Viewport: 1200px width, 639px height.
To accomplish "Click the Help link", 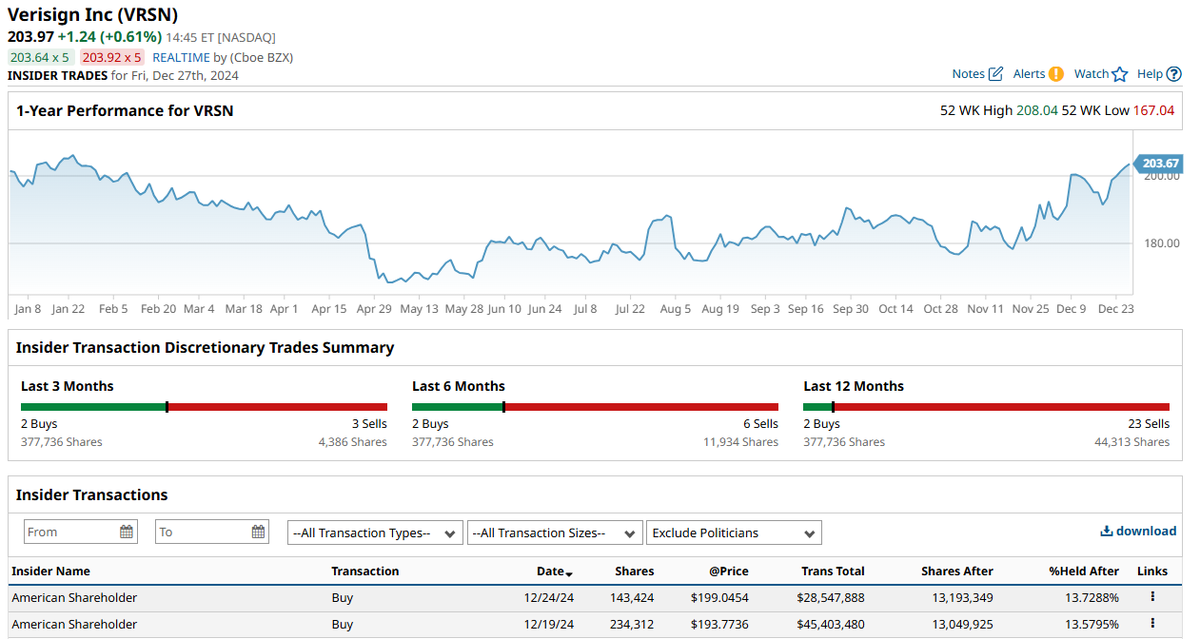I will [1150, 74].
